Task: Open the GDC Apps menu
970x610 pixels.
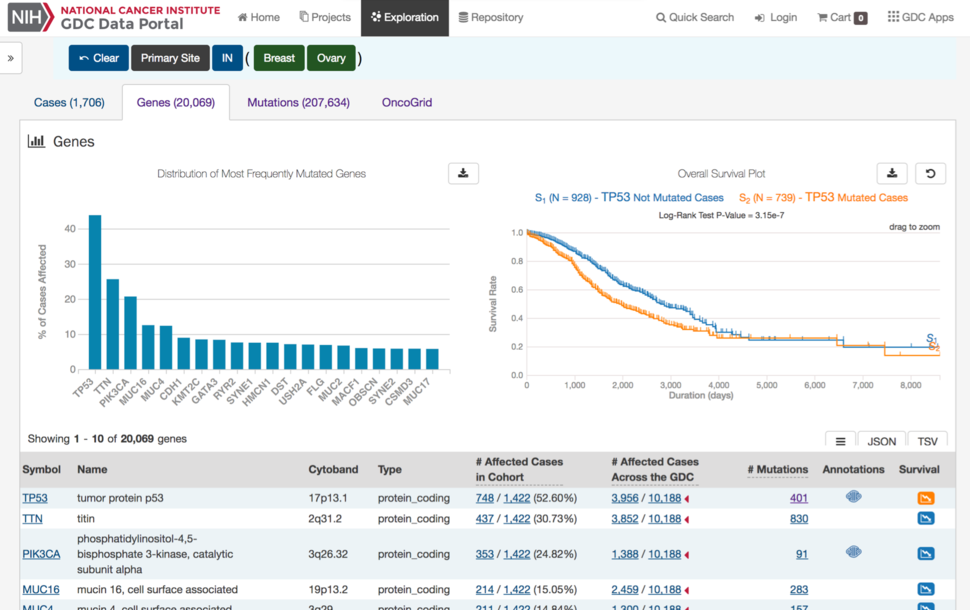Action: pos(920,17)
